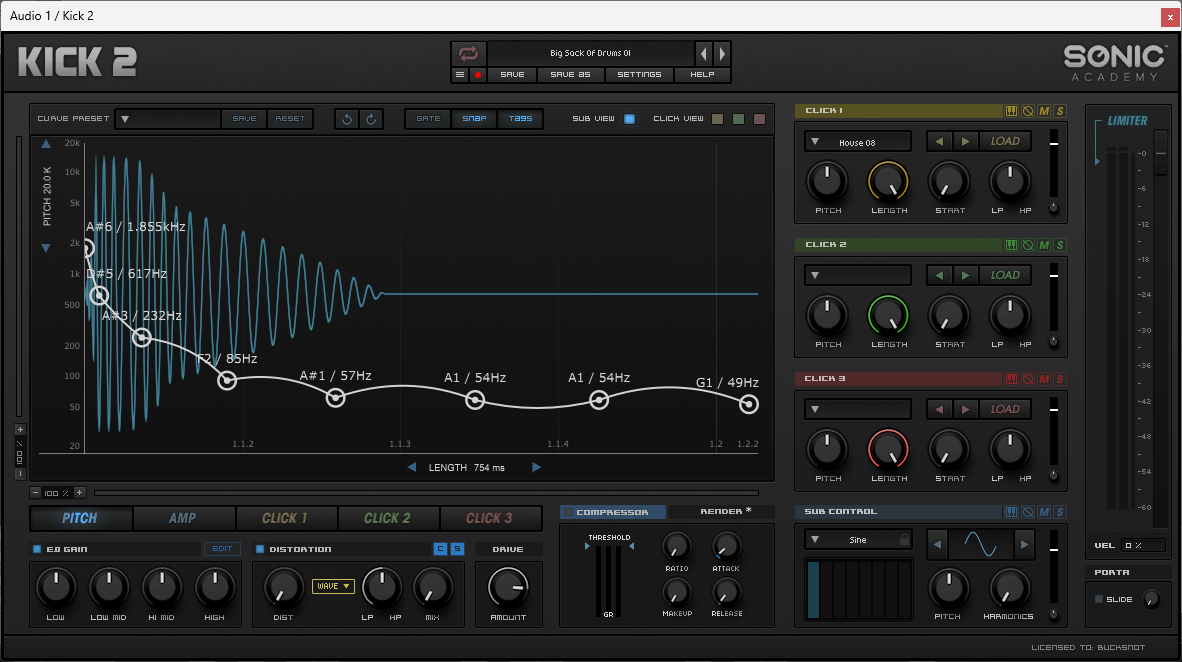Open Click 2 sample dropdown
The image size is (1182, 662).
coord(858,275)
